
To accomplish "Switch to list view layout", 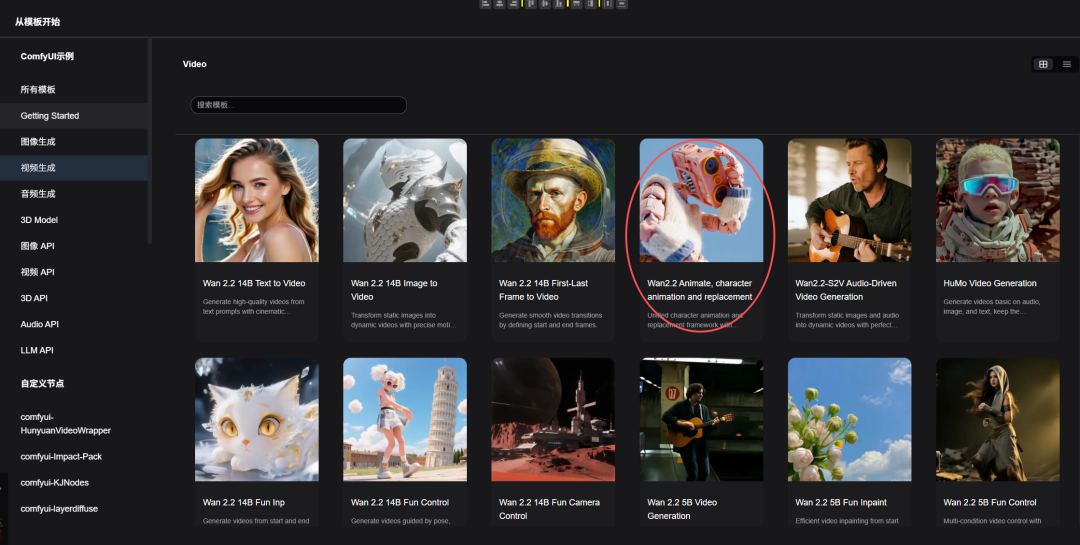I will [x=1067, y=64].
